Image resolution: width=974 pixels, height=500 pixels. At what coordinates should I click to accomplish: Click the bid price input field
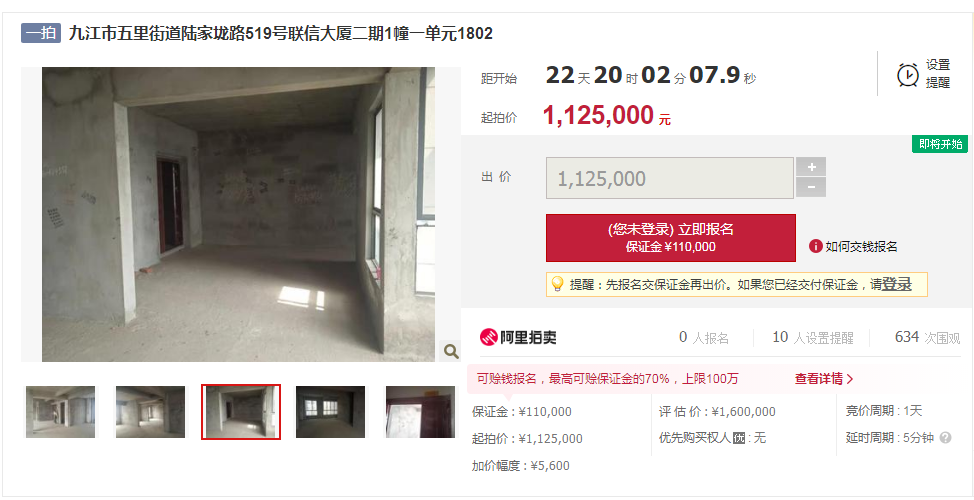[x=670, y=178]
